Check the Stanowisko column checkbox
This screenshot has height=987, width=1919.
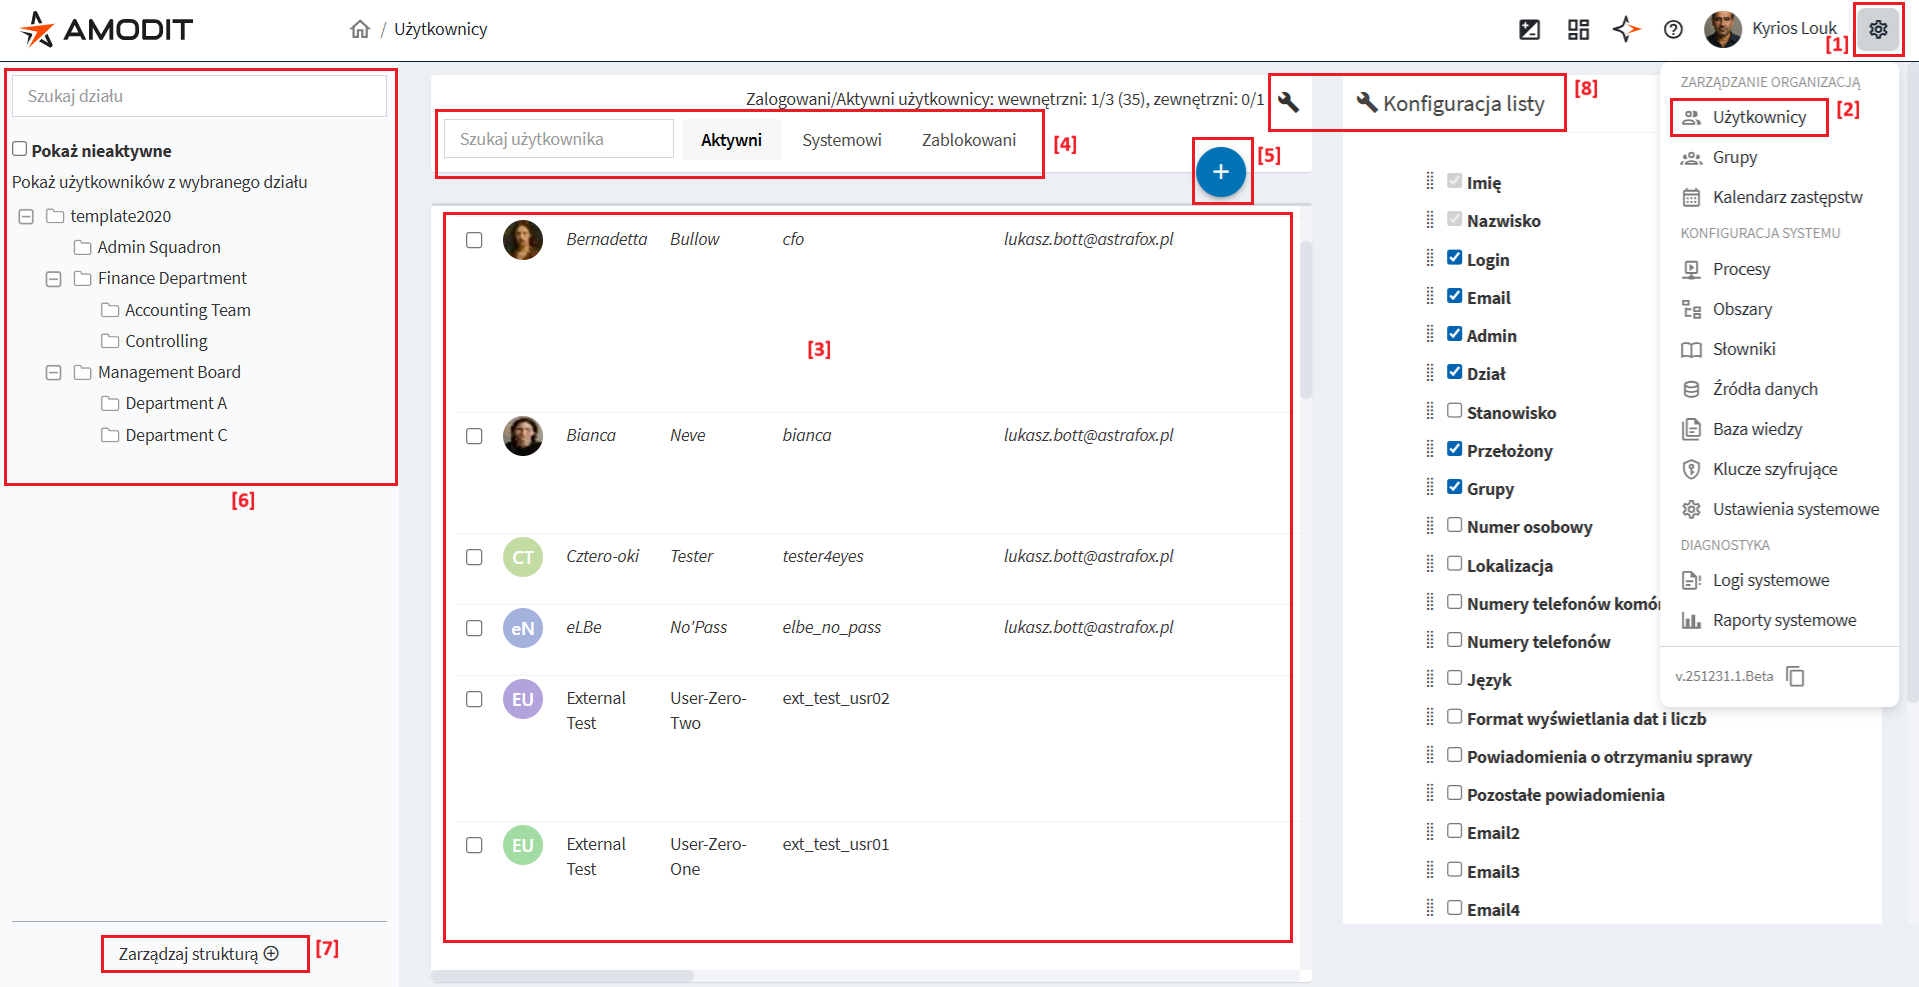pyautogui.click(x=1454, y=411)
